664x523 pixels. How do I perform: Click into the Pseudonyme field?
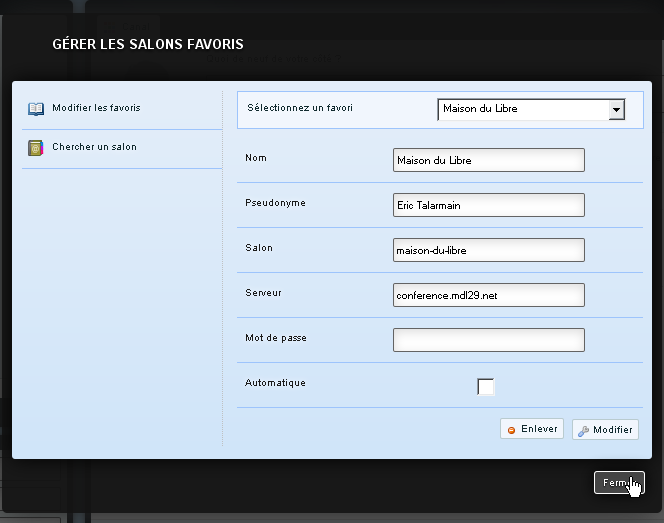(x=488, y=205)
